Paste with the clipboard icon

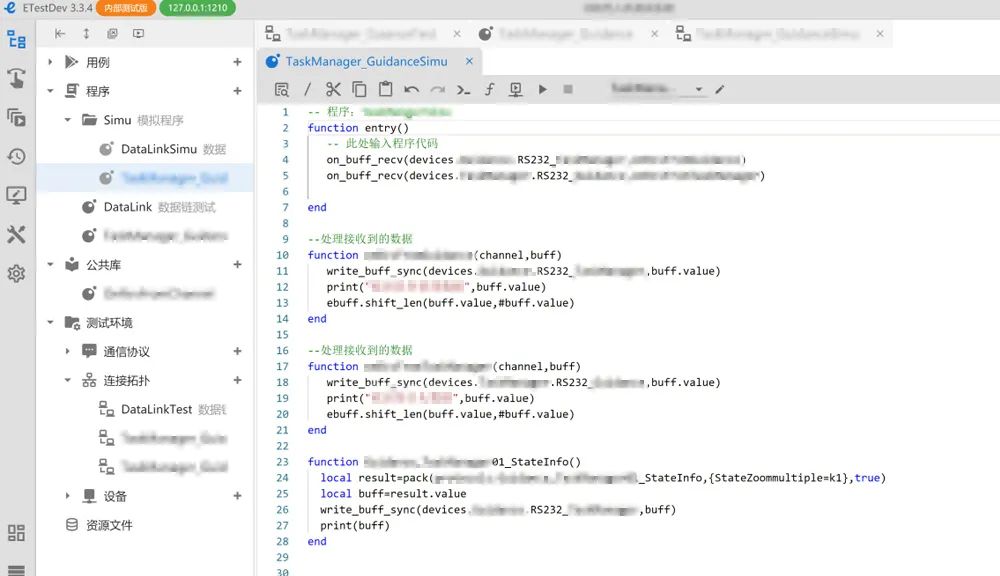385,89
